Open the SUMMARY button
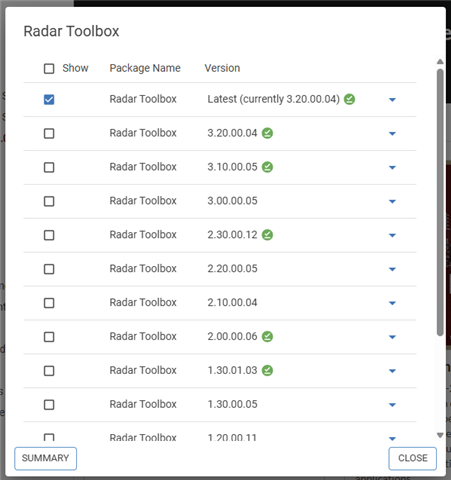The image size is (451, 480). 46,458
